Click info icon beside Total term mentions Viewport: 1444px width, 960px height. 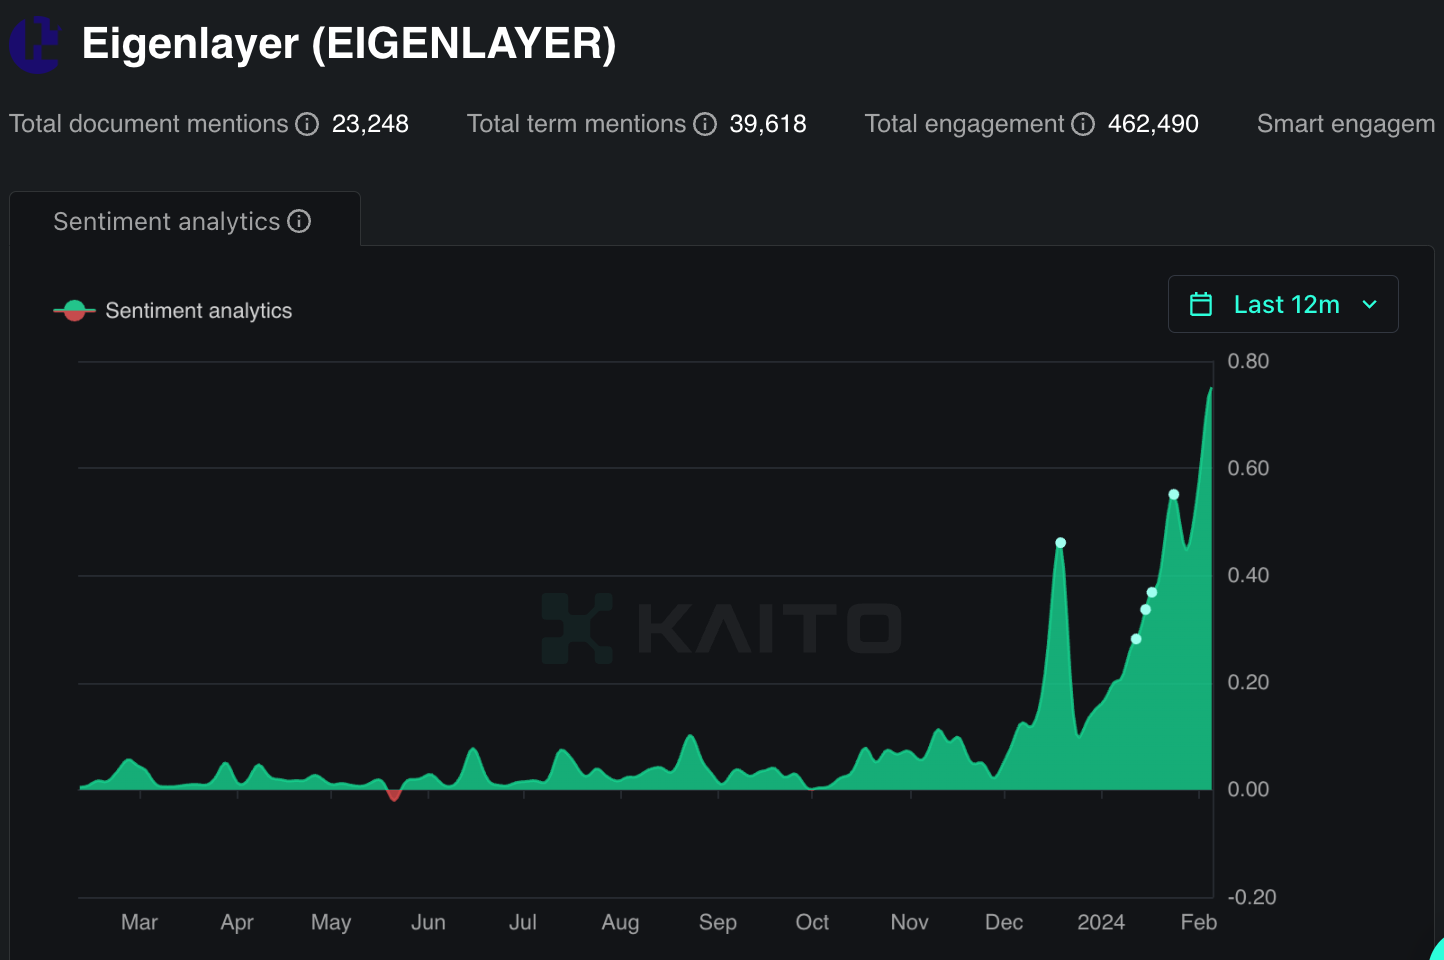[705, 124]
